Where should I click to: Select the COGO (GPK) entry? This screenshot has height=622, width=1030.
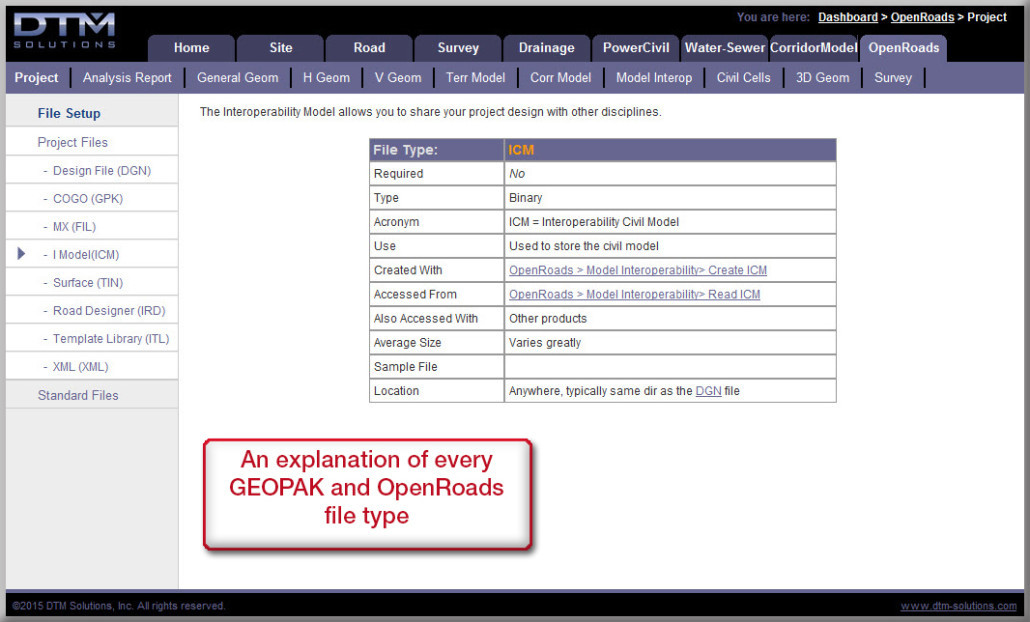(x=88, y=198)
